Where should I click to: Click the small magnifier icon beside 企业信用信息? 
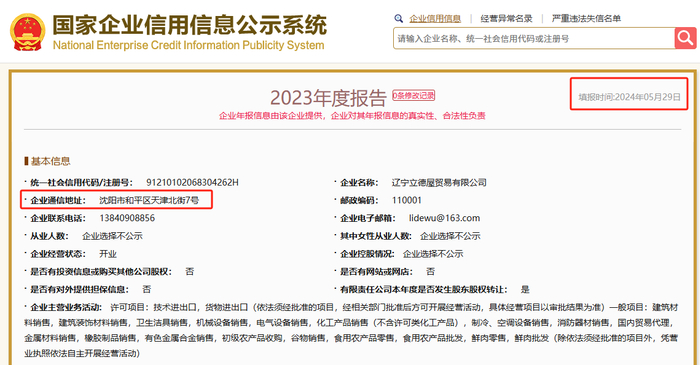399,18
